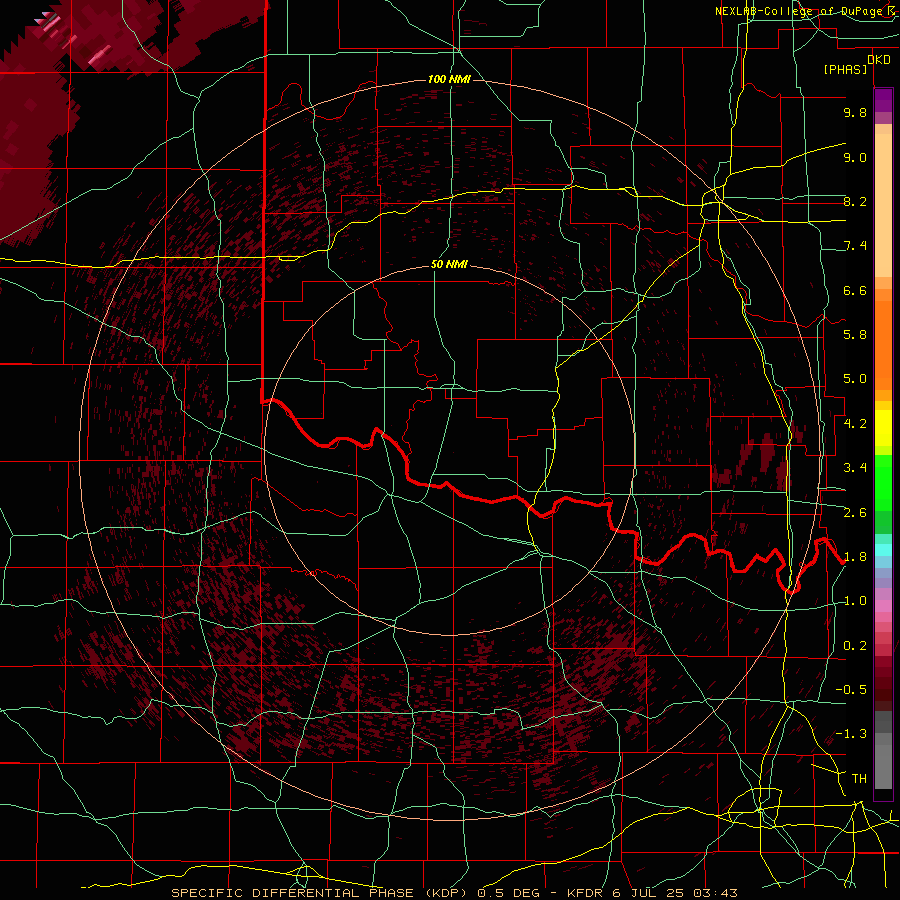Click the 4.2 value on the color scale
This screenshot has width=900, height=900.
855,424
